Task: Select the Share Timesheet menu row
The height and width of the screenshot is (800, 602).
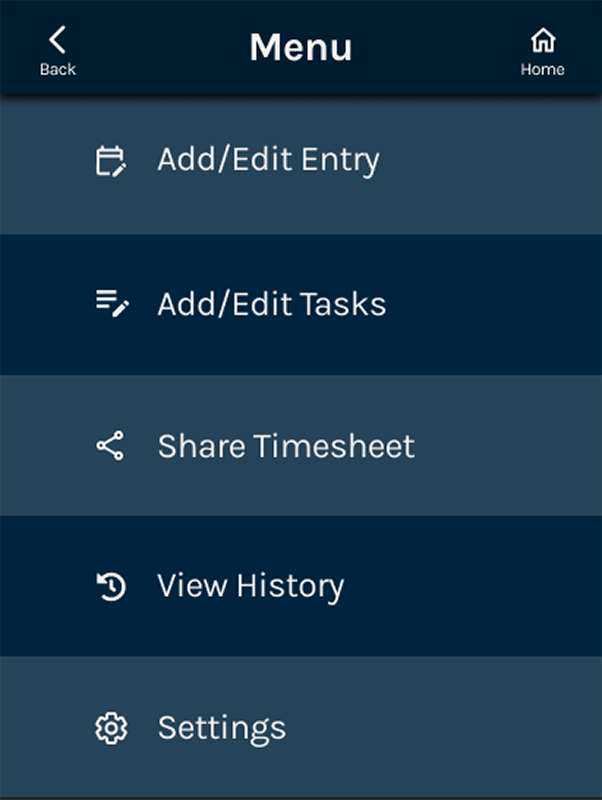Action: pyautogui.click(x=300, y=446)
